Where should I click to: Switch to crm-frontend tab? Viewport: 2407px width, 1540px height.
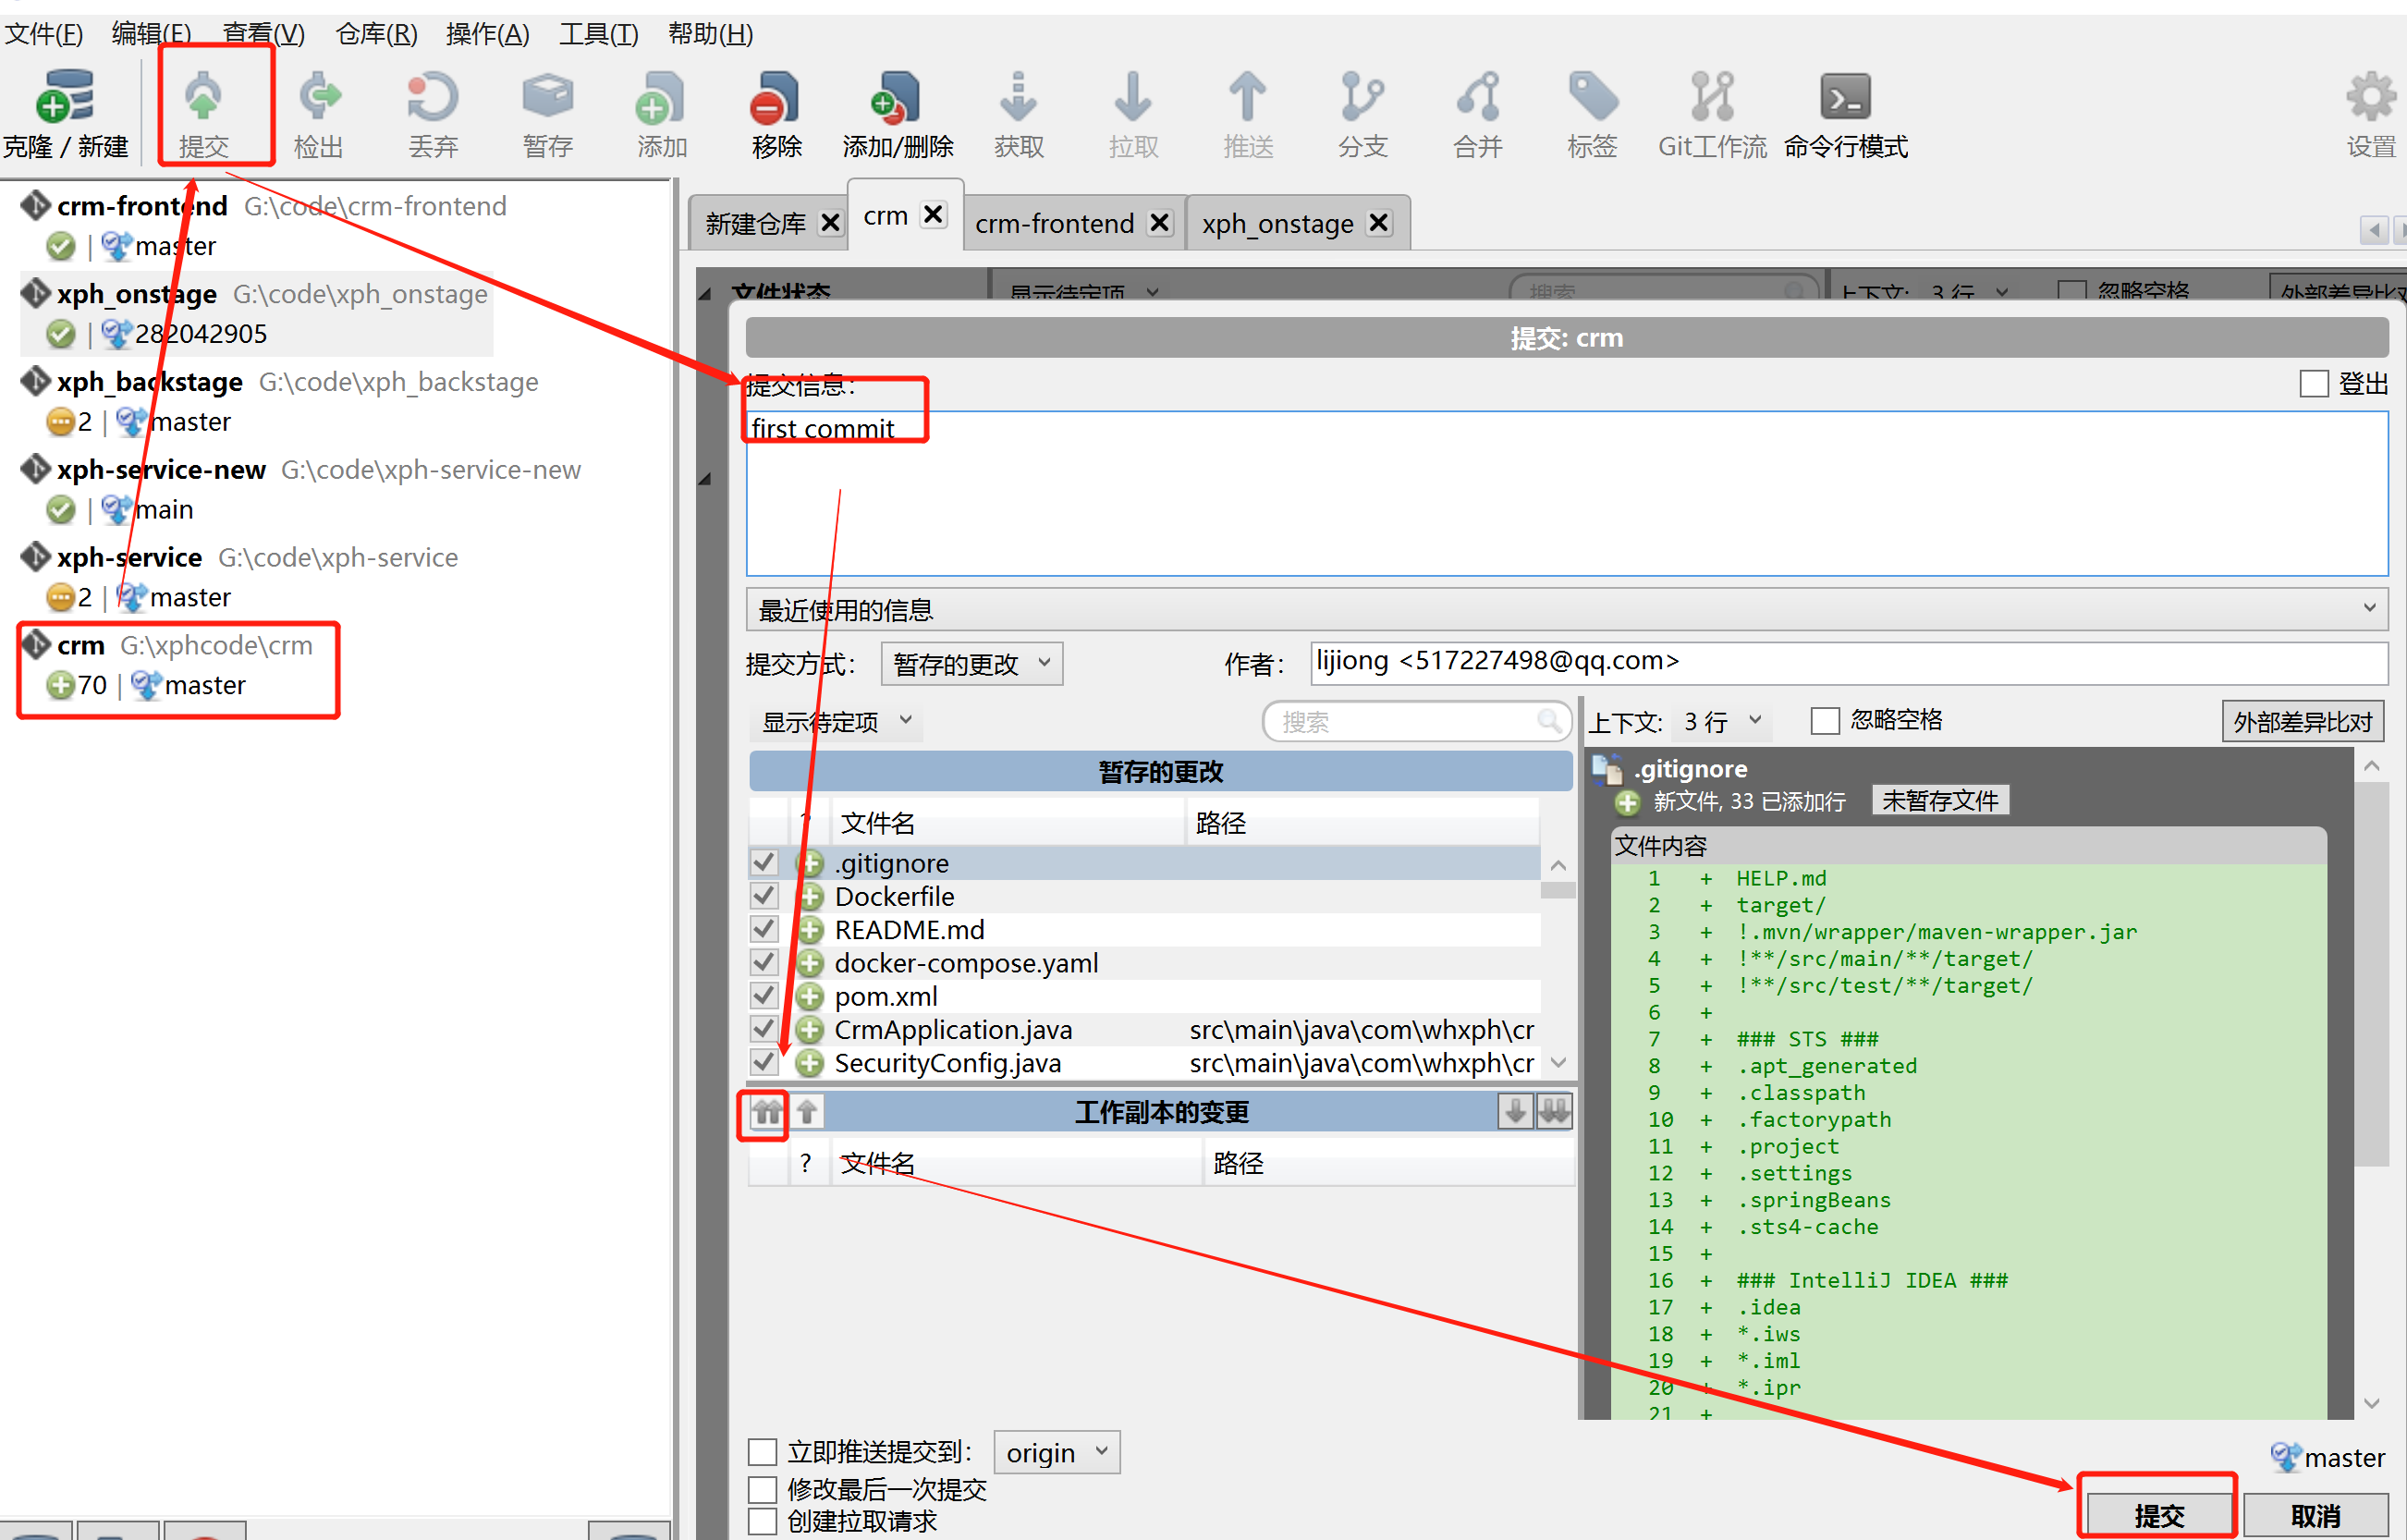1054,223
